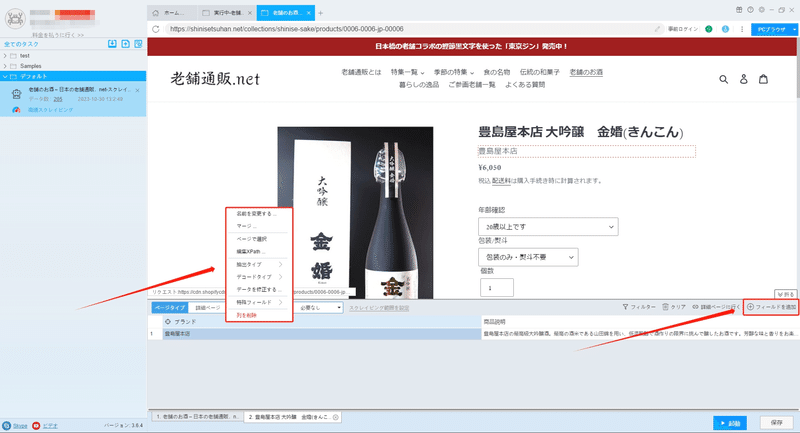800x433 pixels.
Task: Close the 実行中 tab
Action: [249, 13]
